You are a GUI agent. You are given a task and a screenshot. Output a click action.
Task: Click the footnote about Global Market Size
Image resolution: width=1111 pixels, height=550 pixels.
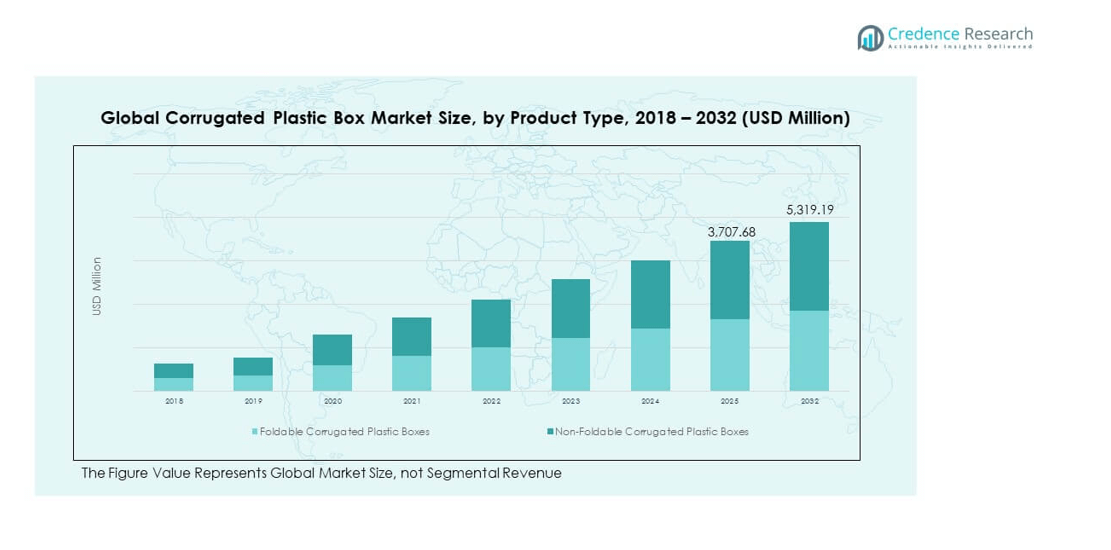coord(321,473)
